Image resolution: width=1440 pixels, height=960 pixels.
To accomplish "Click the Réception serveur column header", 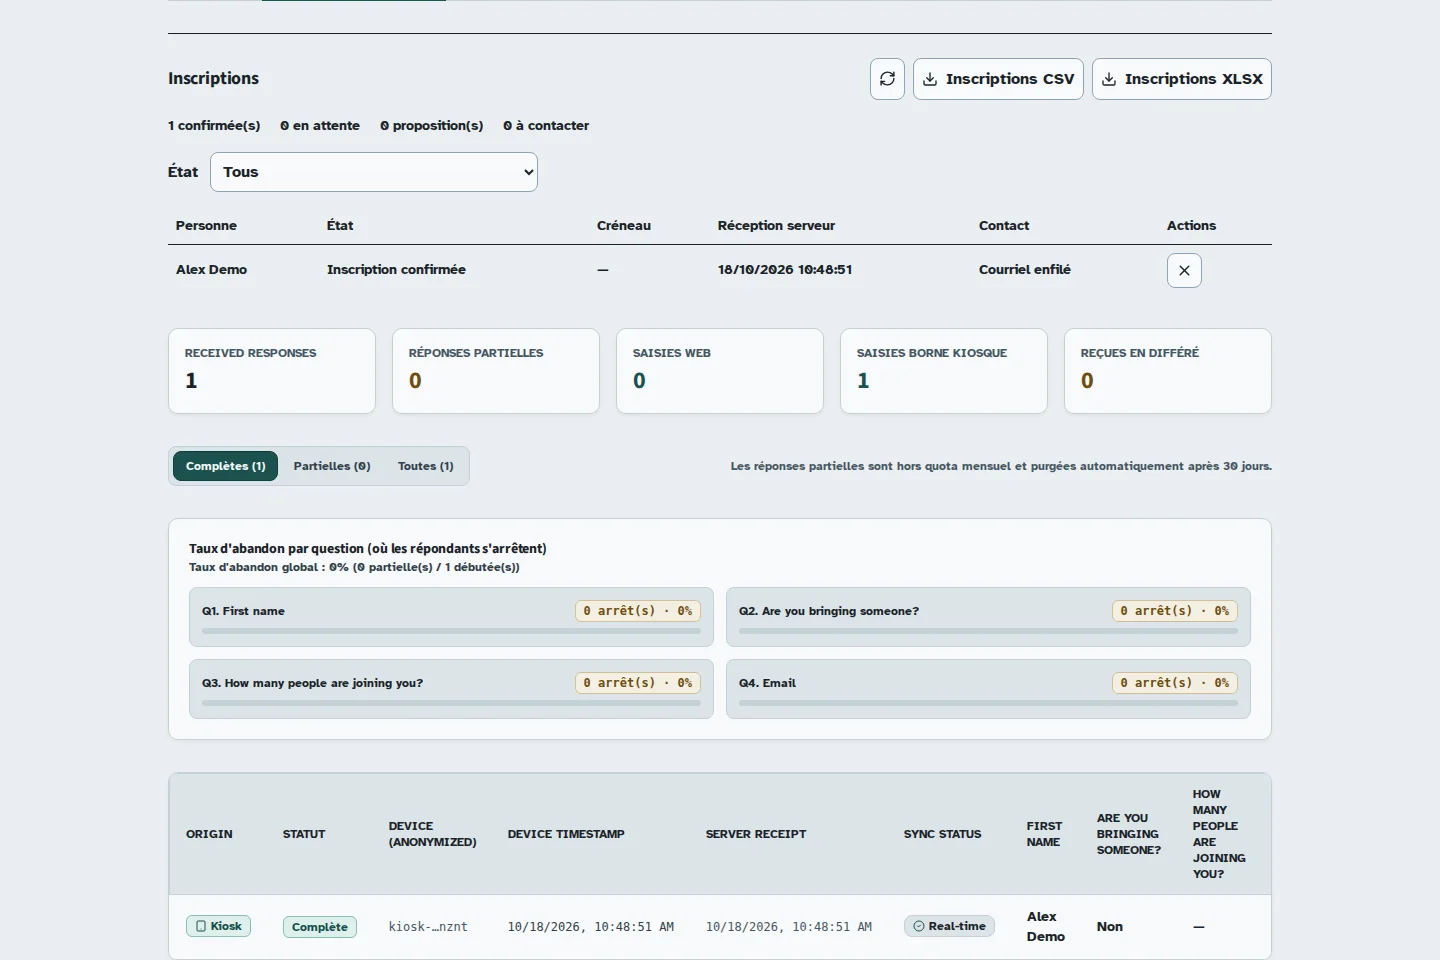I will click(776, 226).
